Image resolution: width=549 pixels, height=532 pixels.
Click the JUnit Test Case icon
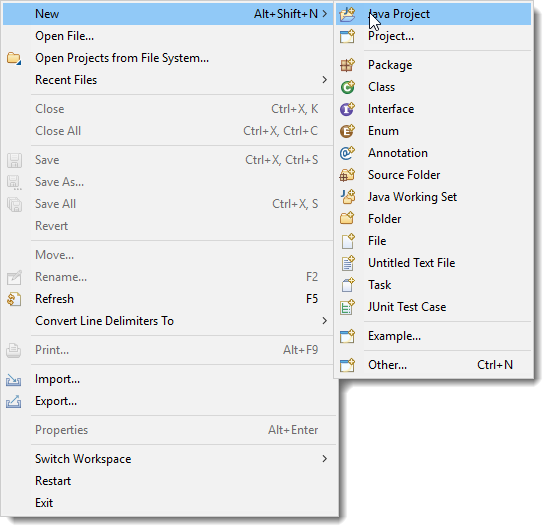(347, 307)
